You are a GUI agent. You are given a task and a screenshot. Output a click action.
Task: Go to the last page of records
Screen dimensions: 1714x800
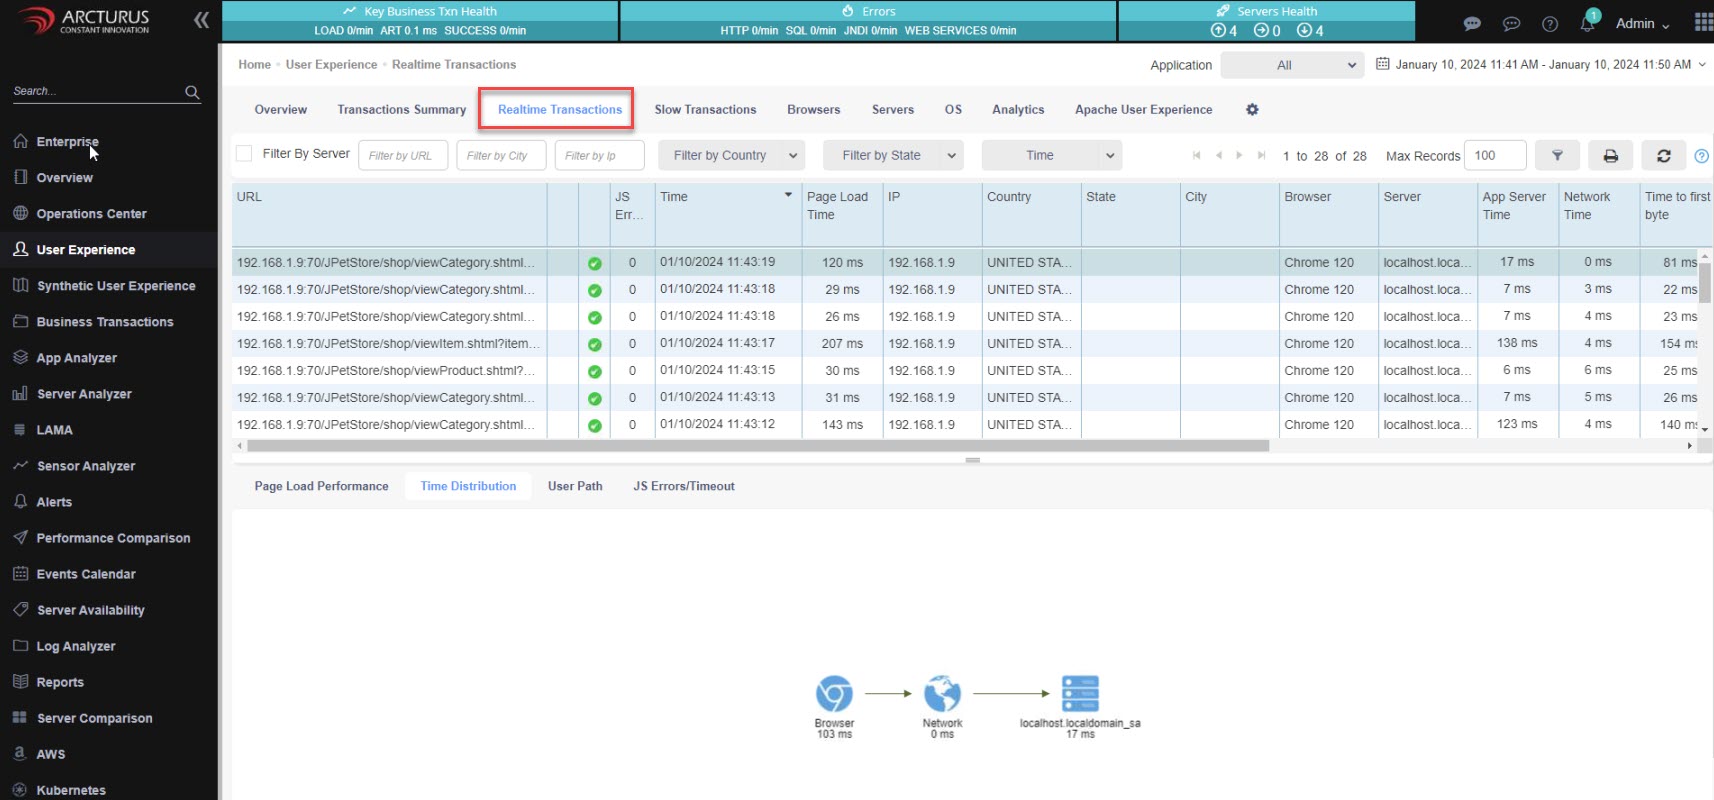(1262, 155)
